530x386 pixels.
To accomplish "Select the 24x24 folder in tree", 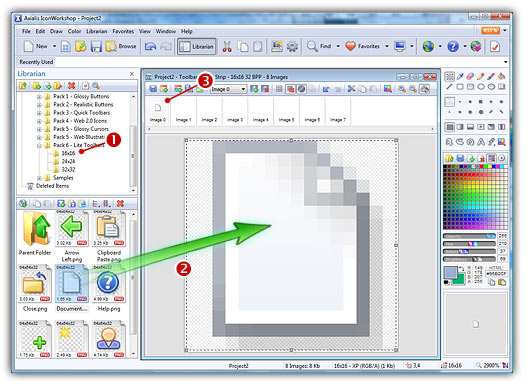I will pos(68,161).
